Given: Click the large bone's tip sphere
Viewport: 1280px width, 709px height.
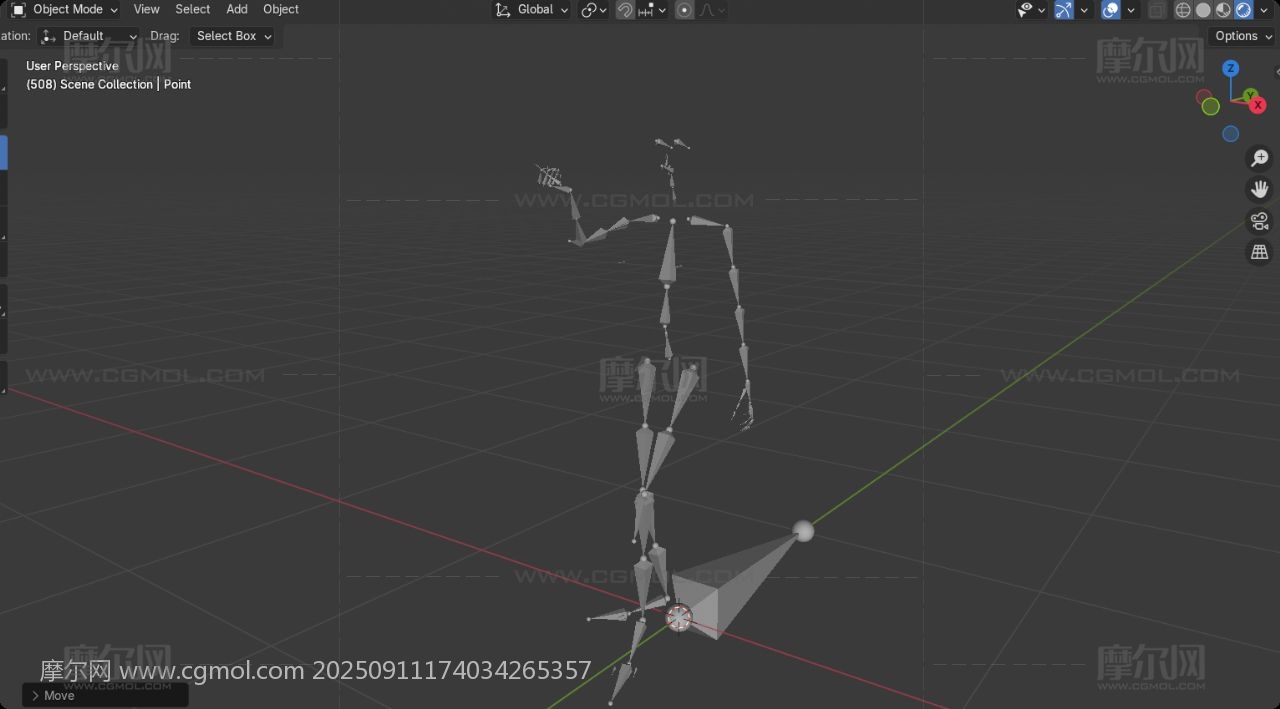Looking at the screenshot, I should [803, 530].
